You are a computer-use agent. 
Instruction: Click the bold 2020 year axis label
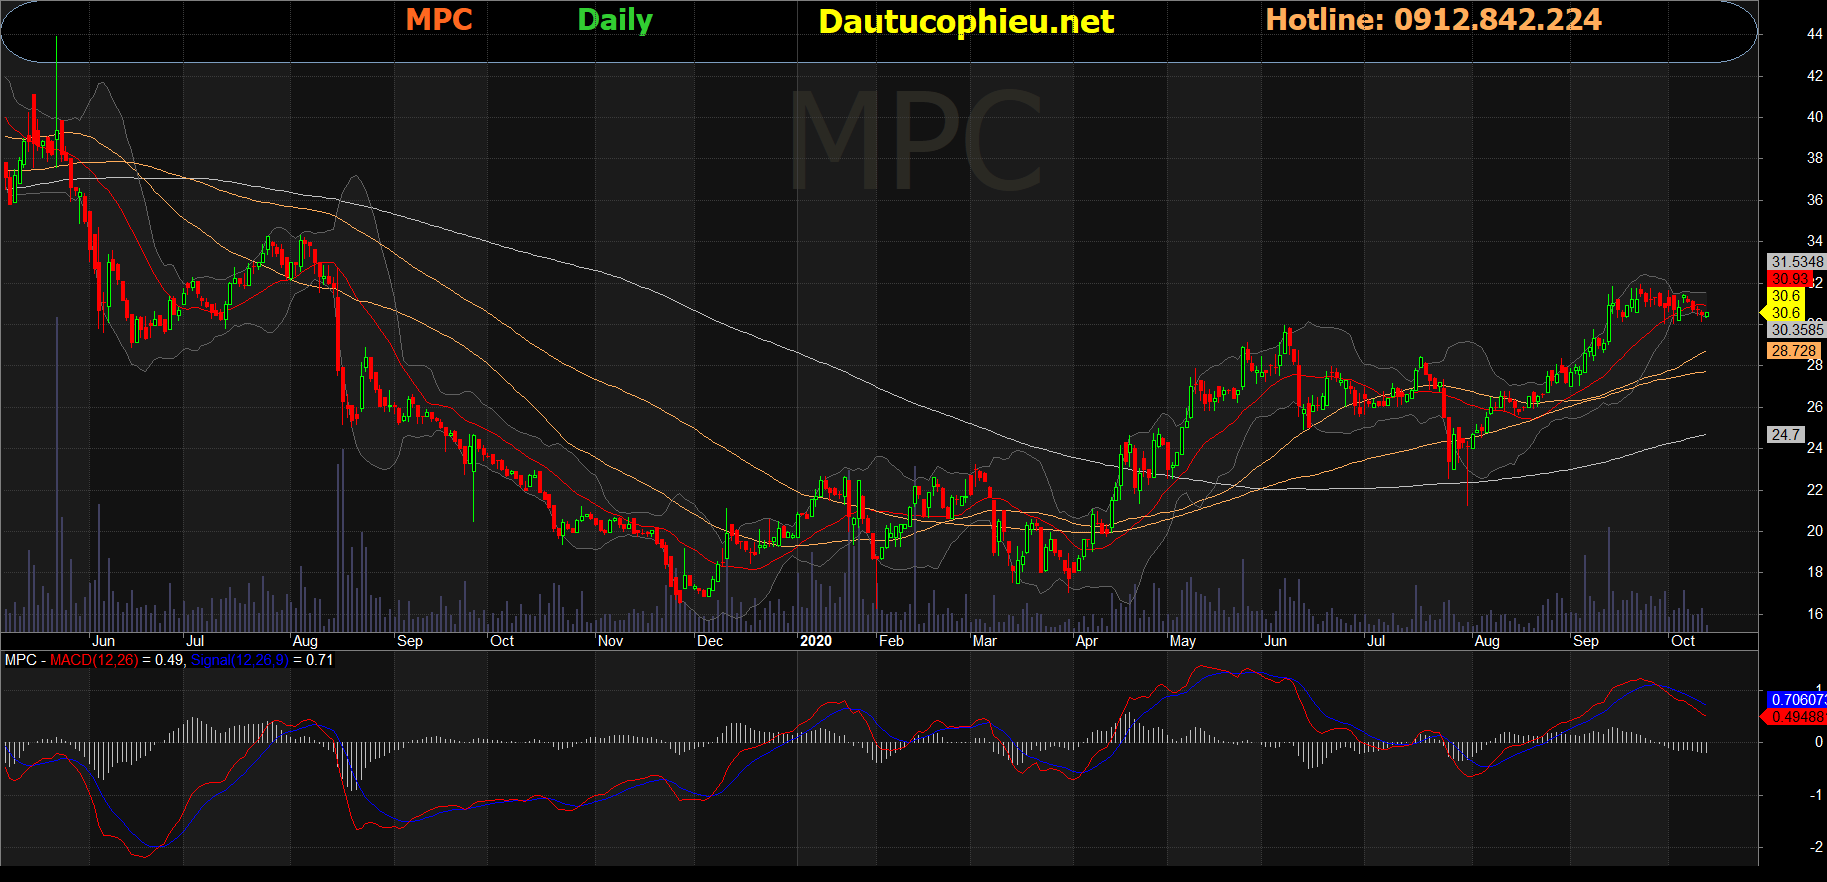pos(816,641)
